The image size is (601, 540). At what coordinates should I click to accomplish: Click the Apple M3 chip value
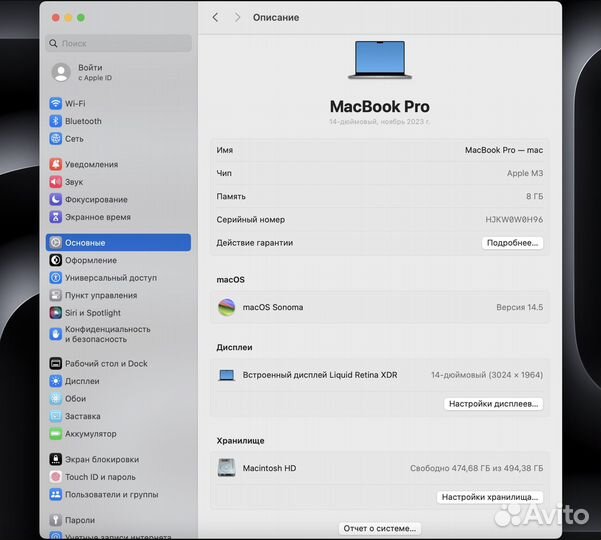[525, 173]
